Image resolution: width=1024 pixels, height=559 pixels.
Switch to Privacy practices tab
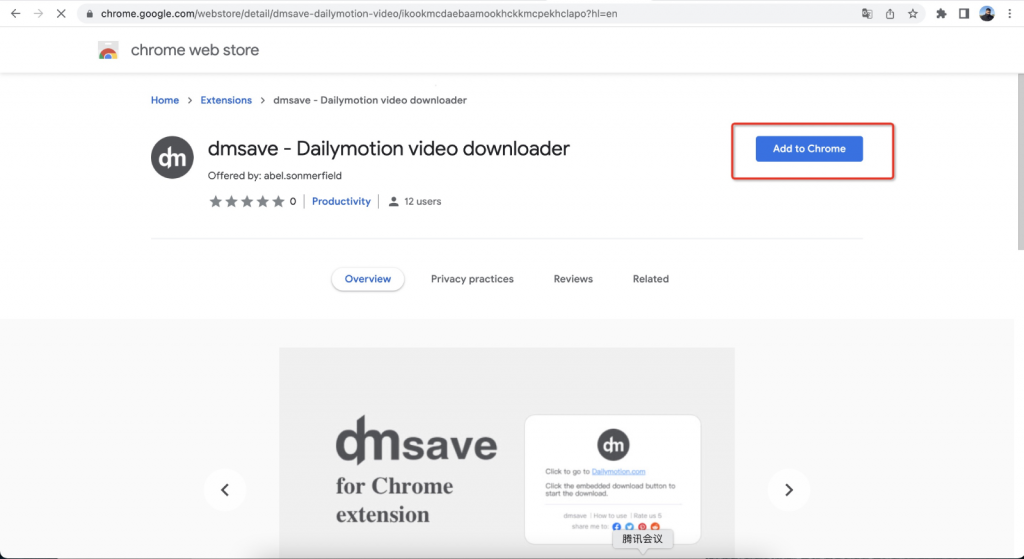point(472,279)
